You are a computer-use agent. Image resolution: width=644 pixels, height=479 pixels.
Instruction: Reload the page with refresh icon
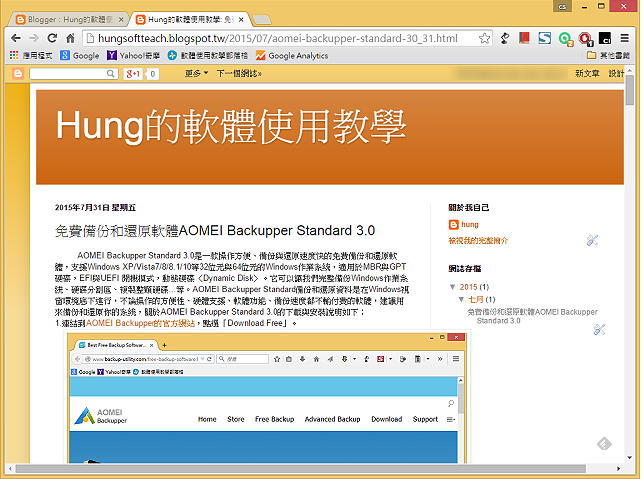click(52, 38)
